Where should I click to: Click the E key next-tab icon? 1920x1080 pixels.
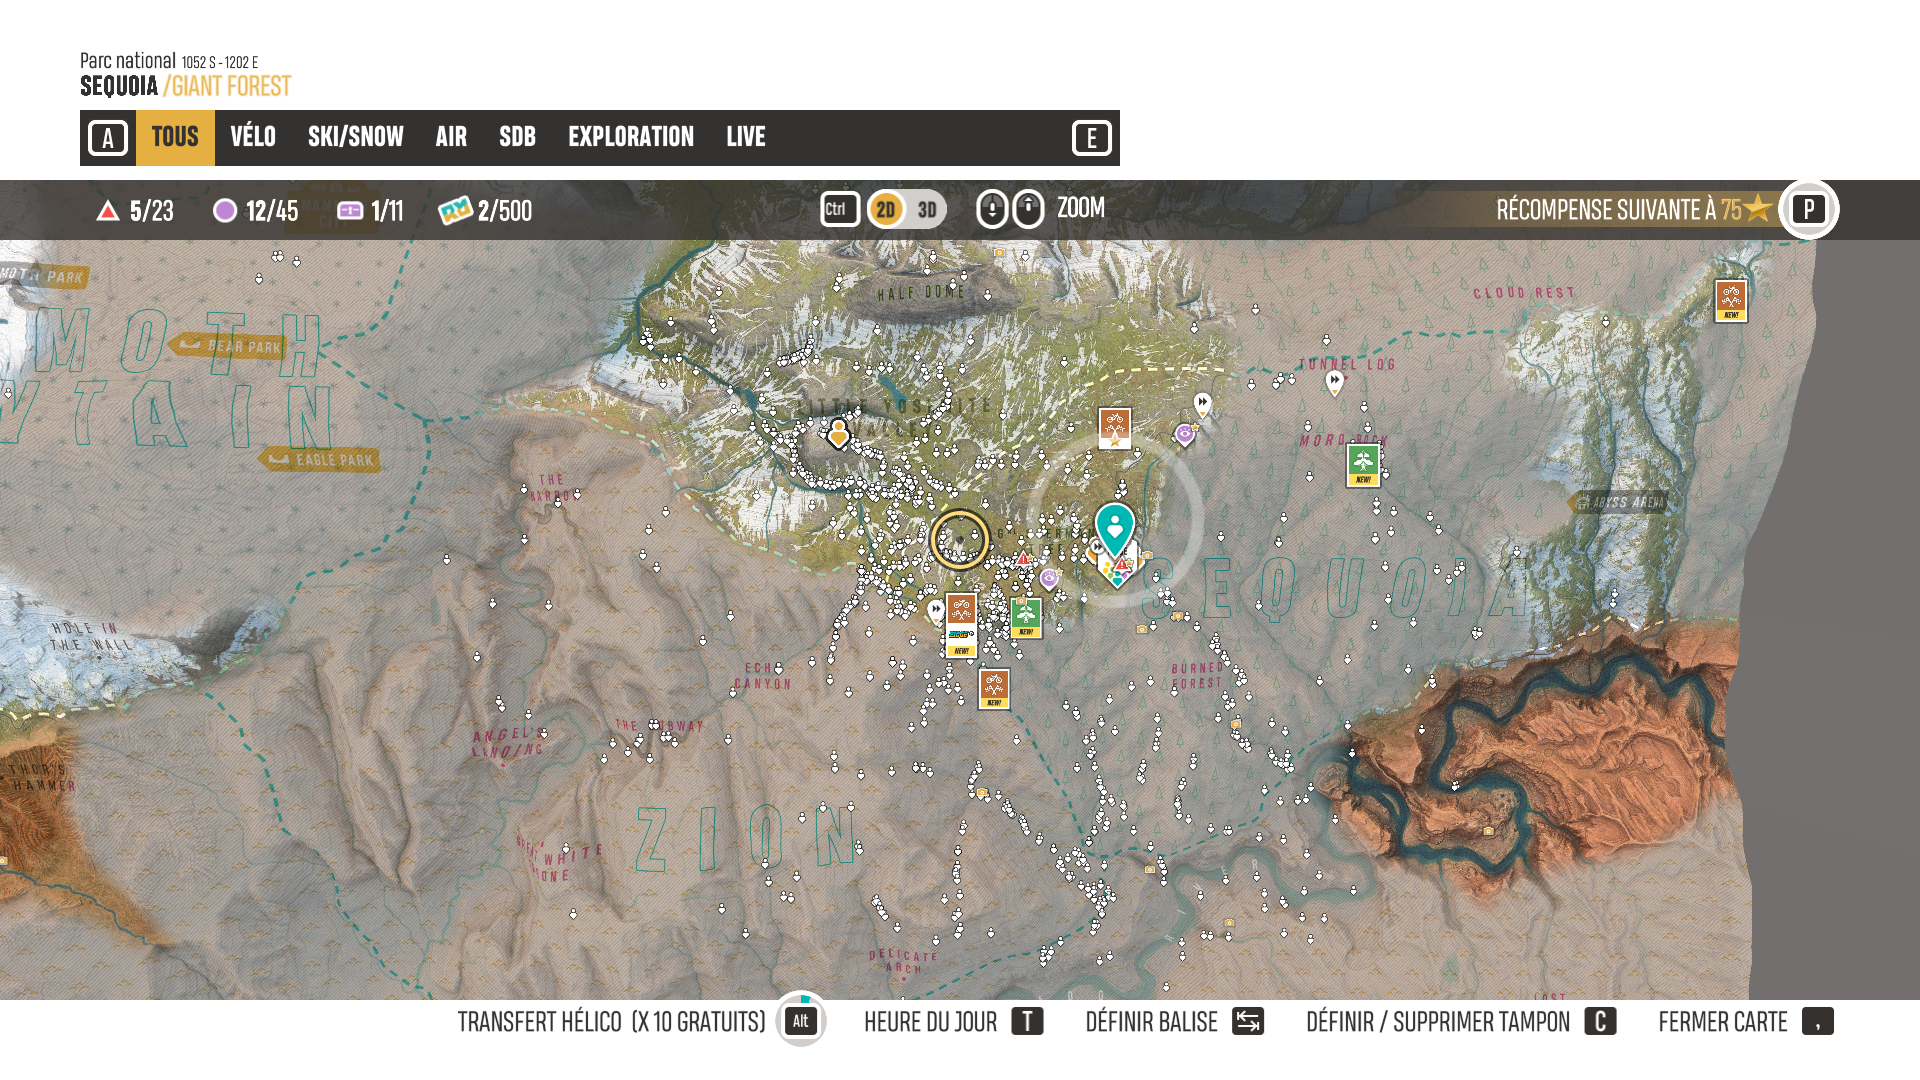pyautogui.click(x=1091, y=138)
